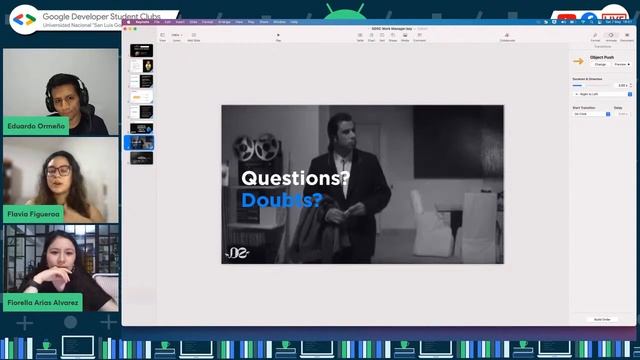Open the Zoom level dropdown

[176, 37]
